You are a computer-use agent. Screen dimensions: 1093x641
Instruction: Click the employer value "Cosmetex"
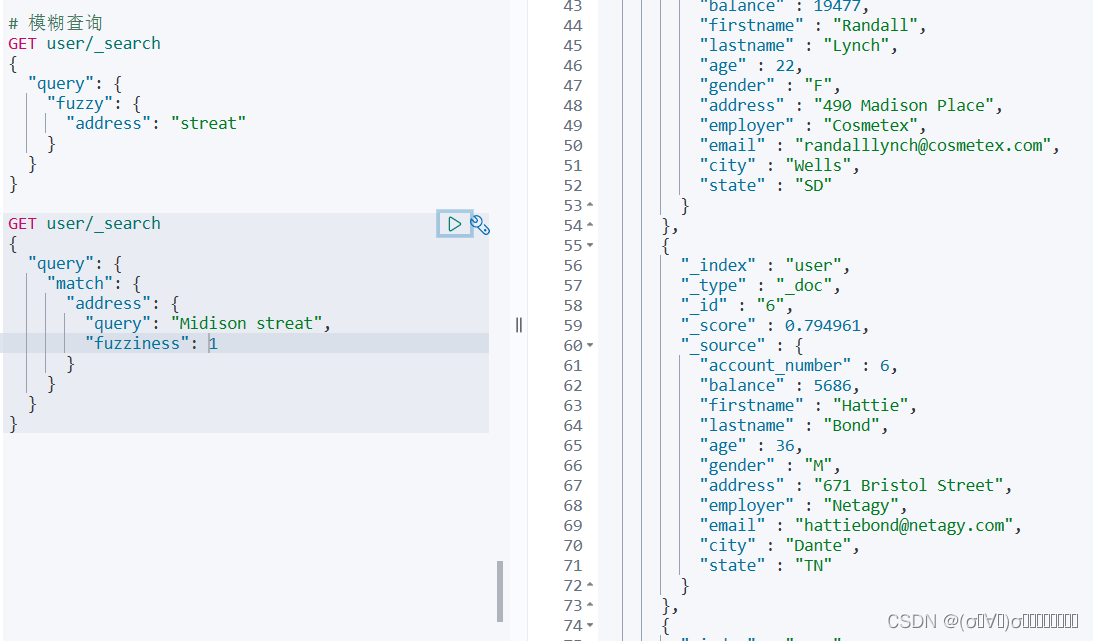coord(871,125)
